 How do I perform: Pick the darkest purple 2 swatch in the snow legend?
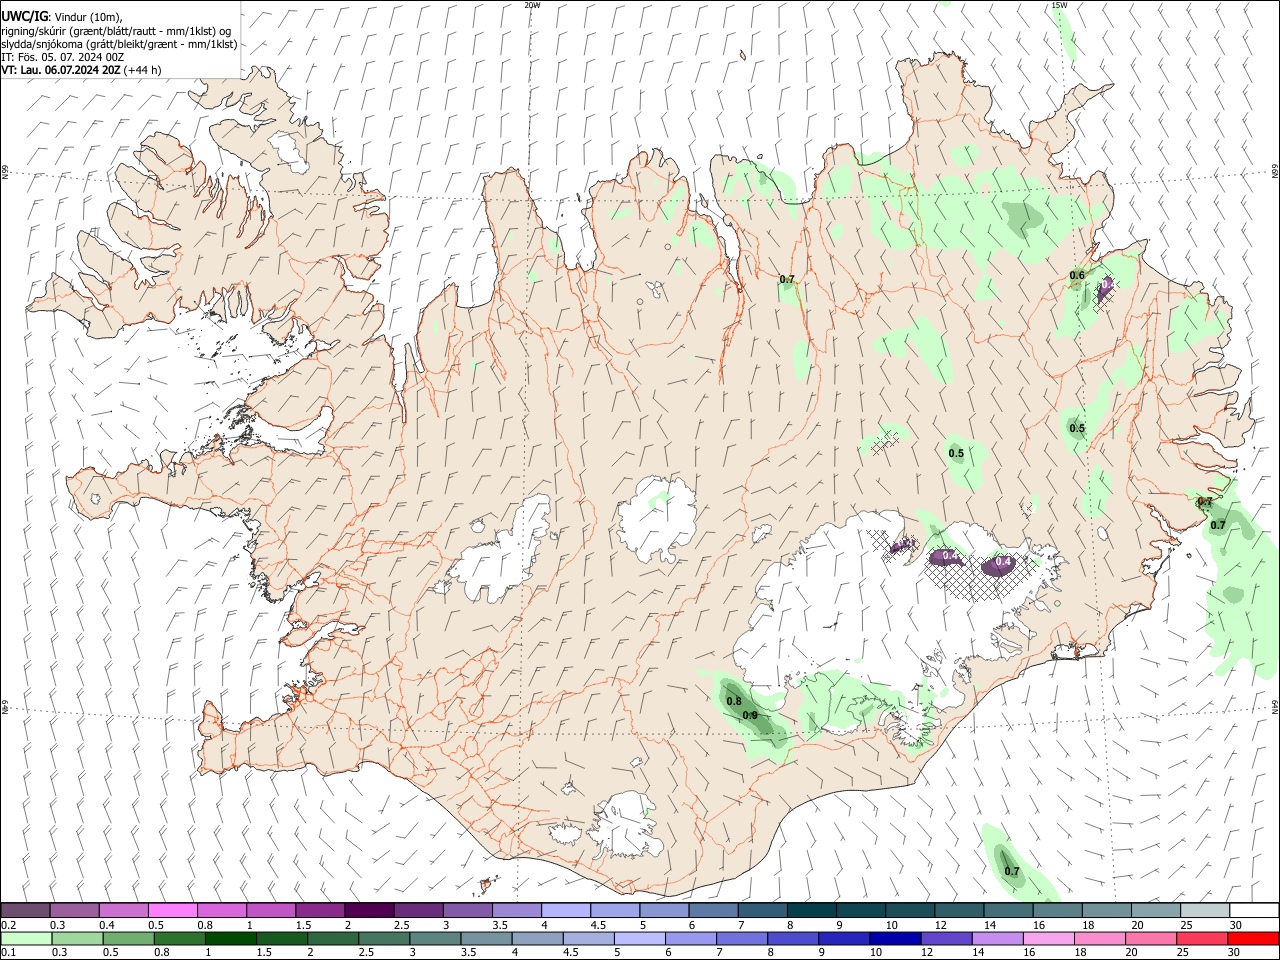tap(369, 910)
